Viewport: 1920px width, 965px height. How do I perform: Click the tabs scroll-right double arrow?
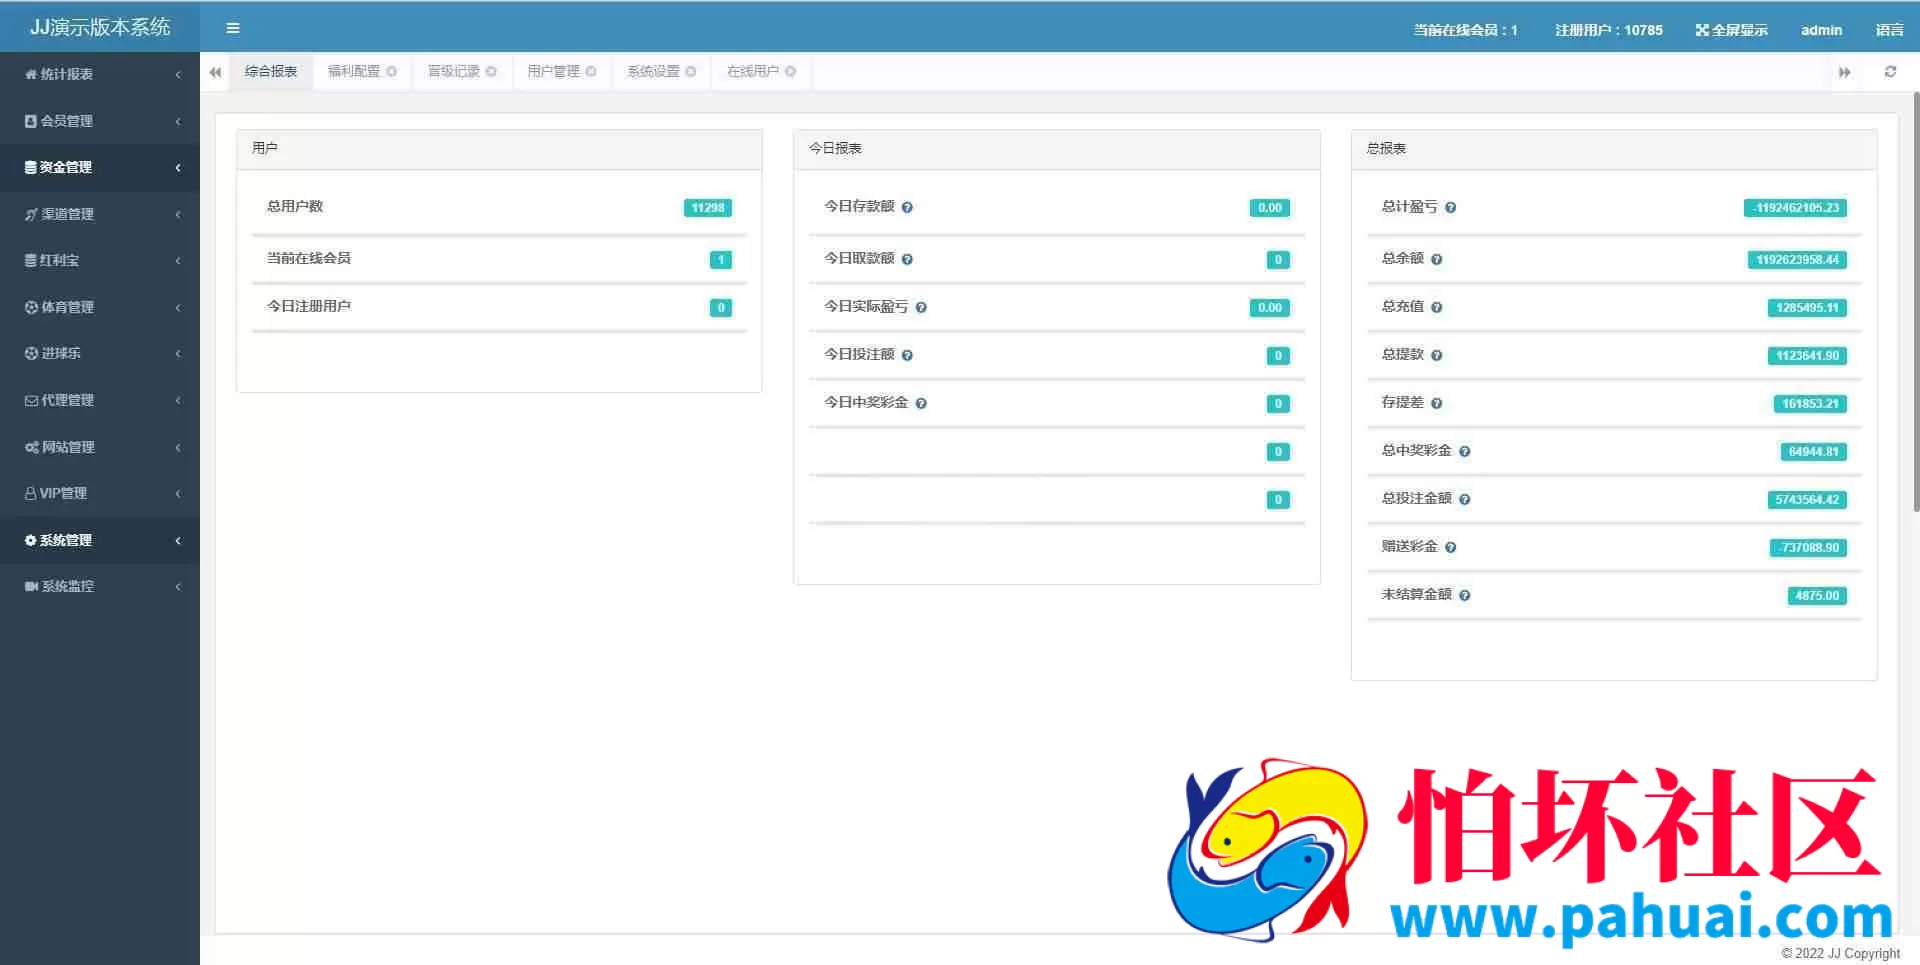click(1845, 72)
